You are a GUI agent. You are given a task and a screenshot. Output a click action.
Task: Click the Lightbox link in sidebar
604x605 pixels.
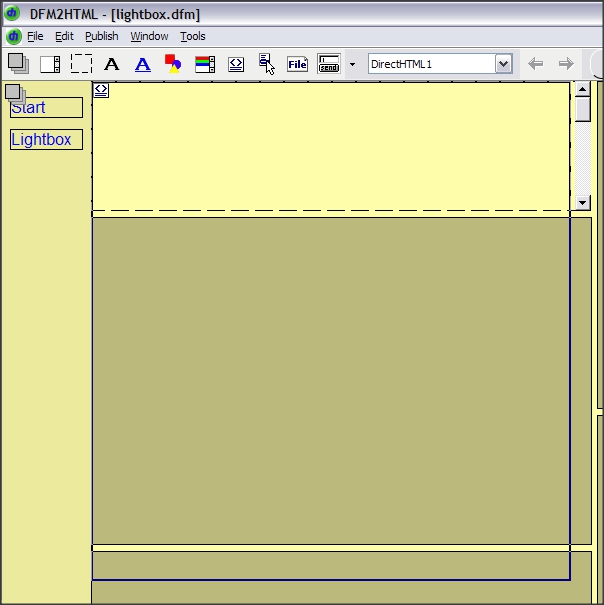pos(41,140)
